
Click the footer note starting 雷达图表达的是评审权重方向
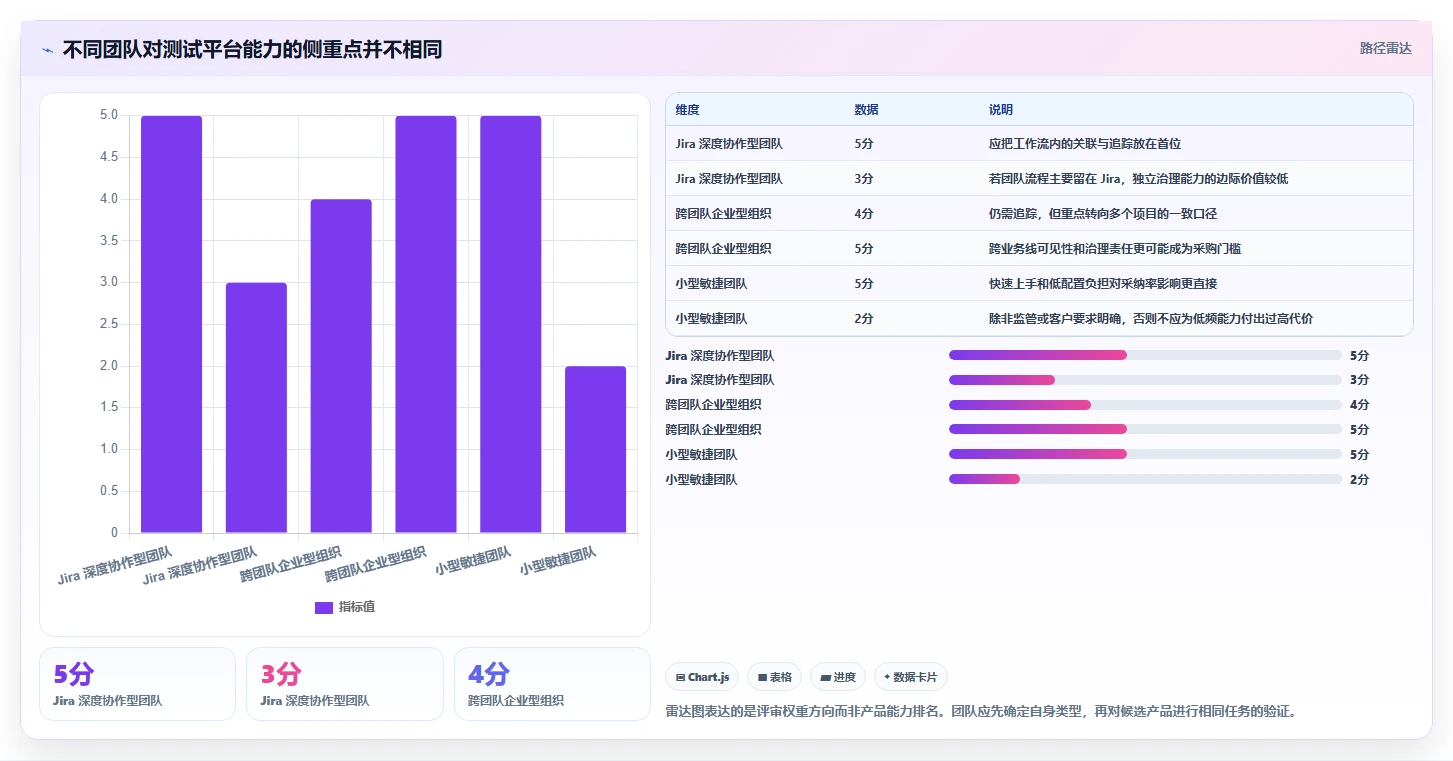click(x=981, y=712)
